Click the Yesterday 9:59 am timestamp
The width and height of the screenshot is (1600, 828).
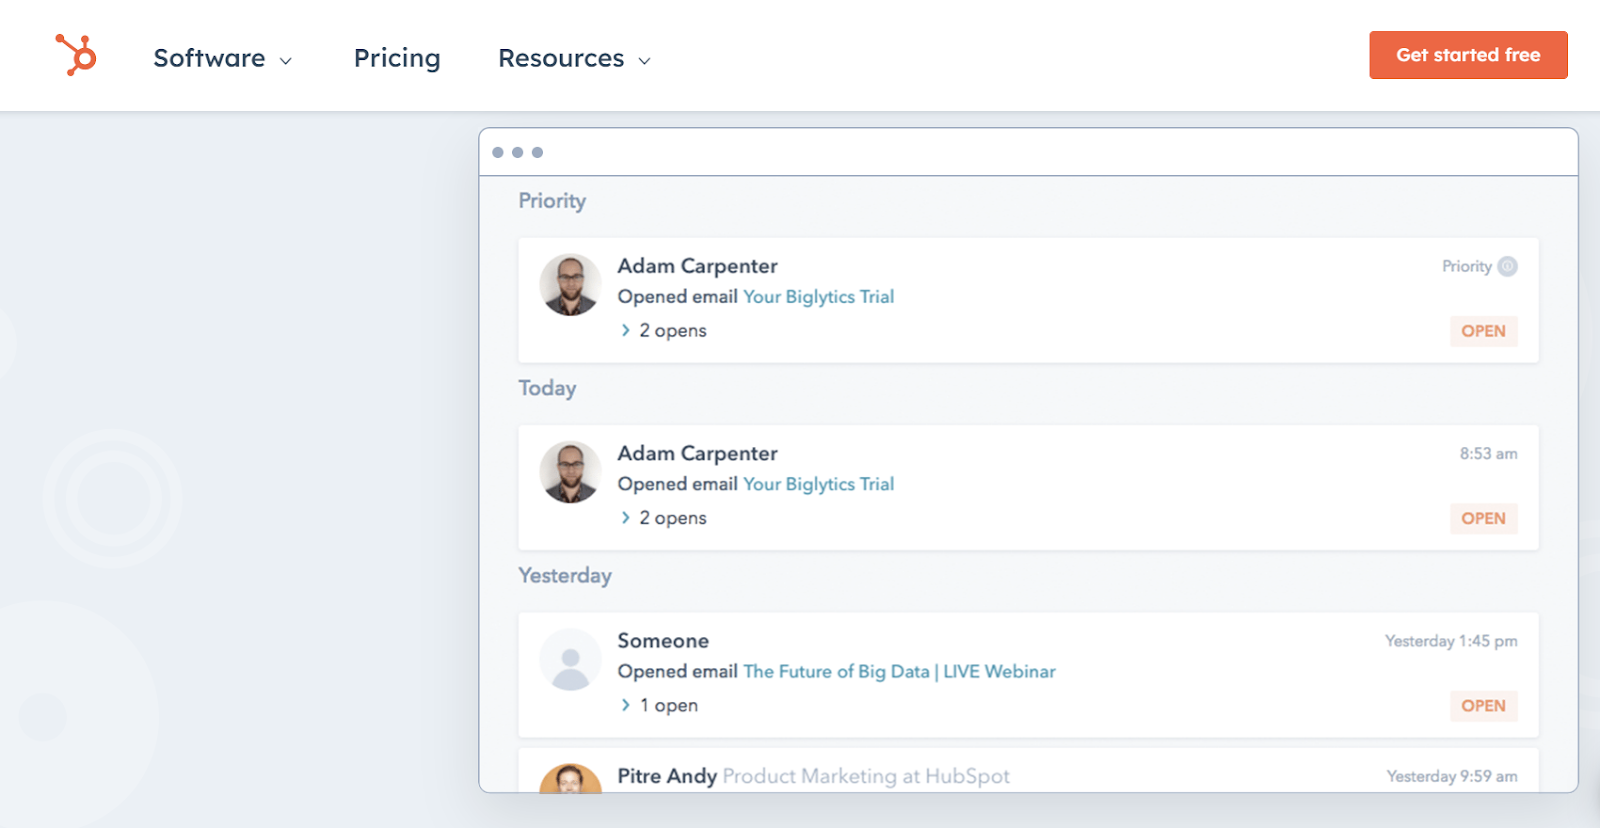tap(1452, 776)
